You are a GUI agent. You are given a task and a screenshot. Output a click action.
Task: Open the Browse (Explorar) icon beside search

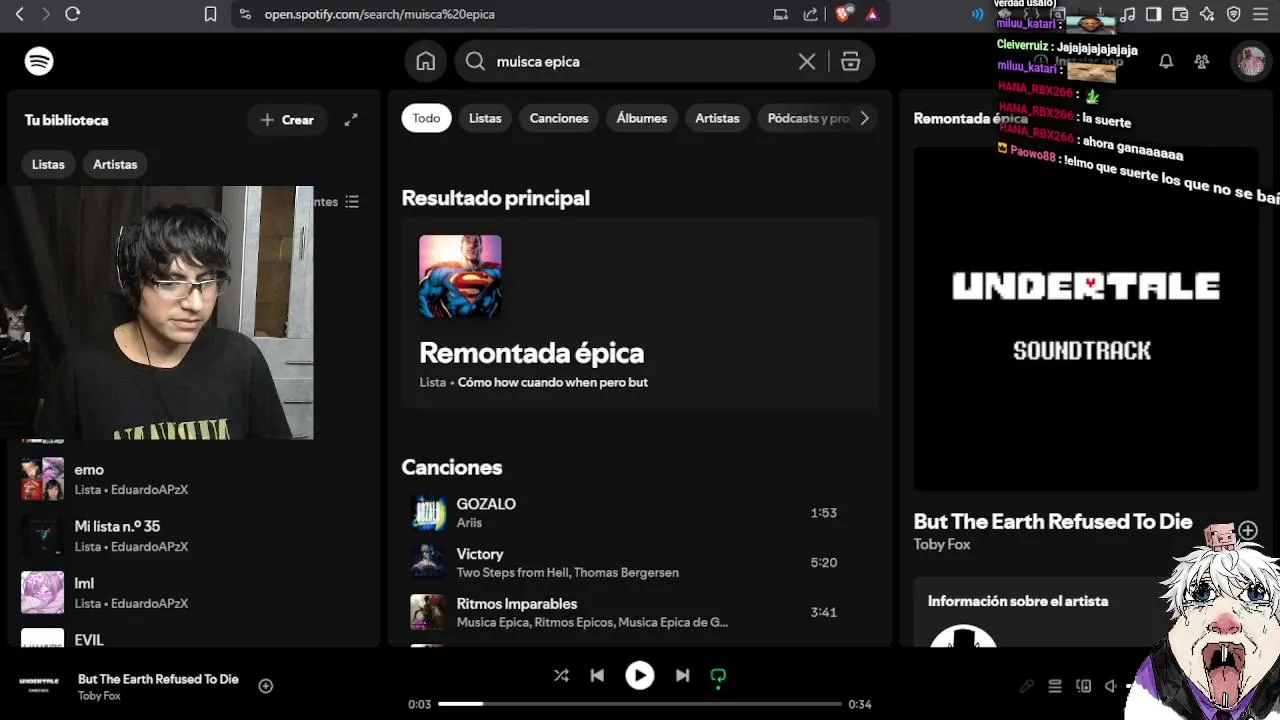[x=851, y=61]
